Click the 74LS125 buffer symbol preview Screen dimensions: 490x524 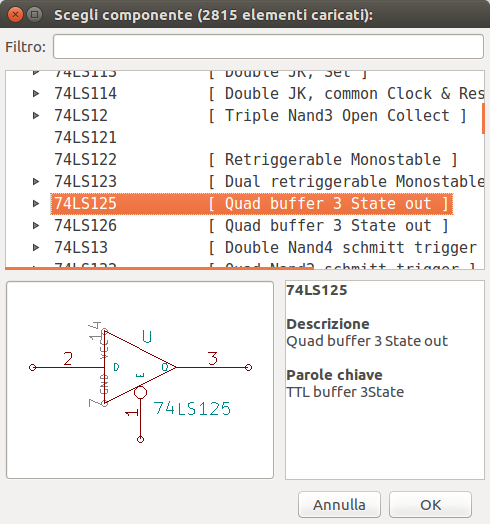click(x=140, y=380)
